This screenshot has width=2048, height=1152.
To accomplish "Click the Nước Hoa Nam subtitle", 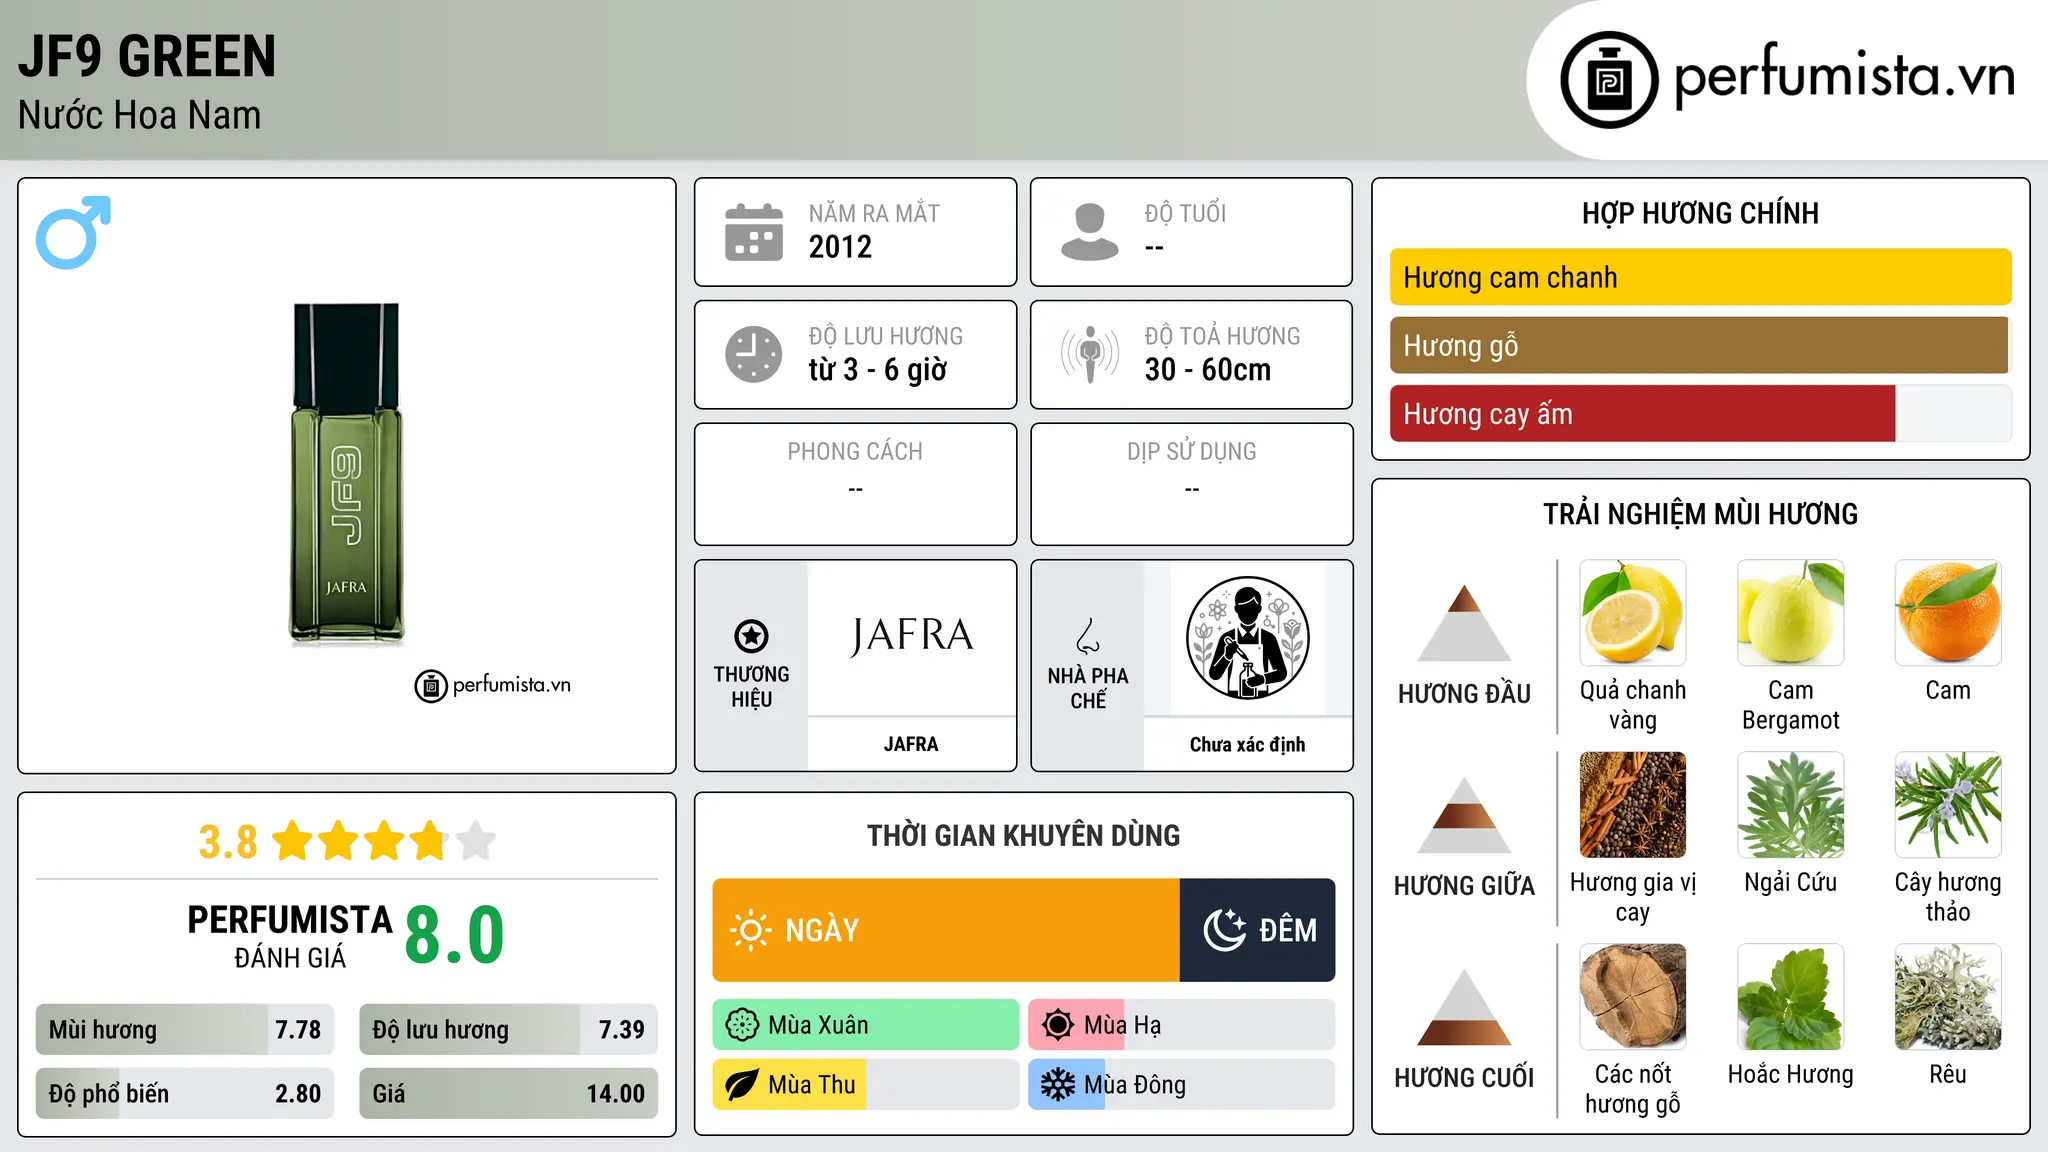I will pos(139,115).
